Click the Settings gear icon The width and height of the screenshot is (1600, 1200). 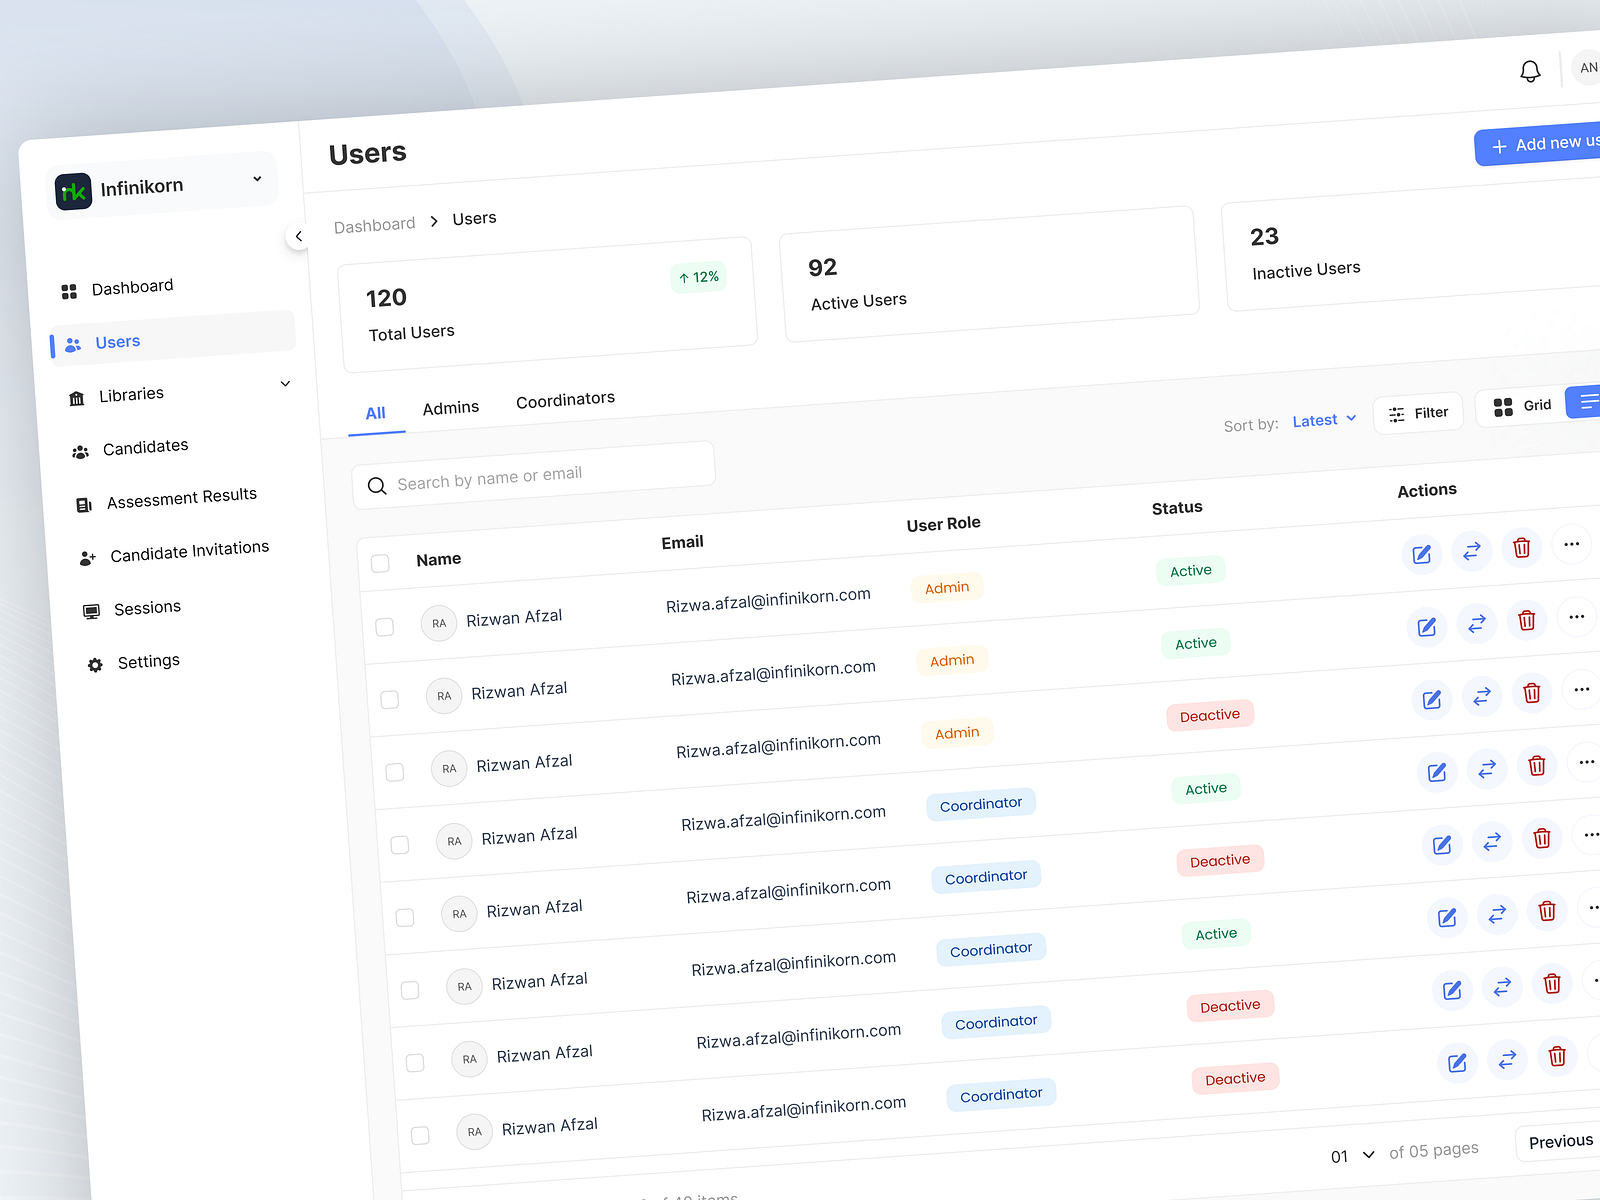coord(95,665)
